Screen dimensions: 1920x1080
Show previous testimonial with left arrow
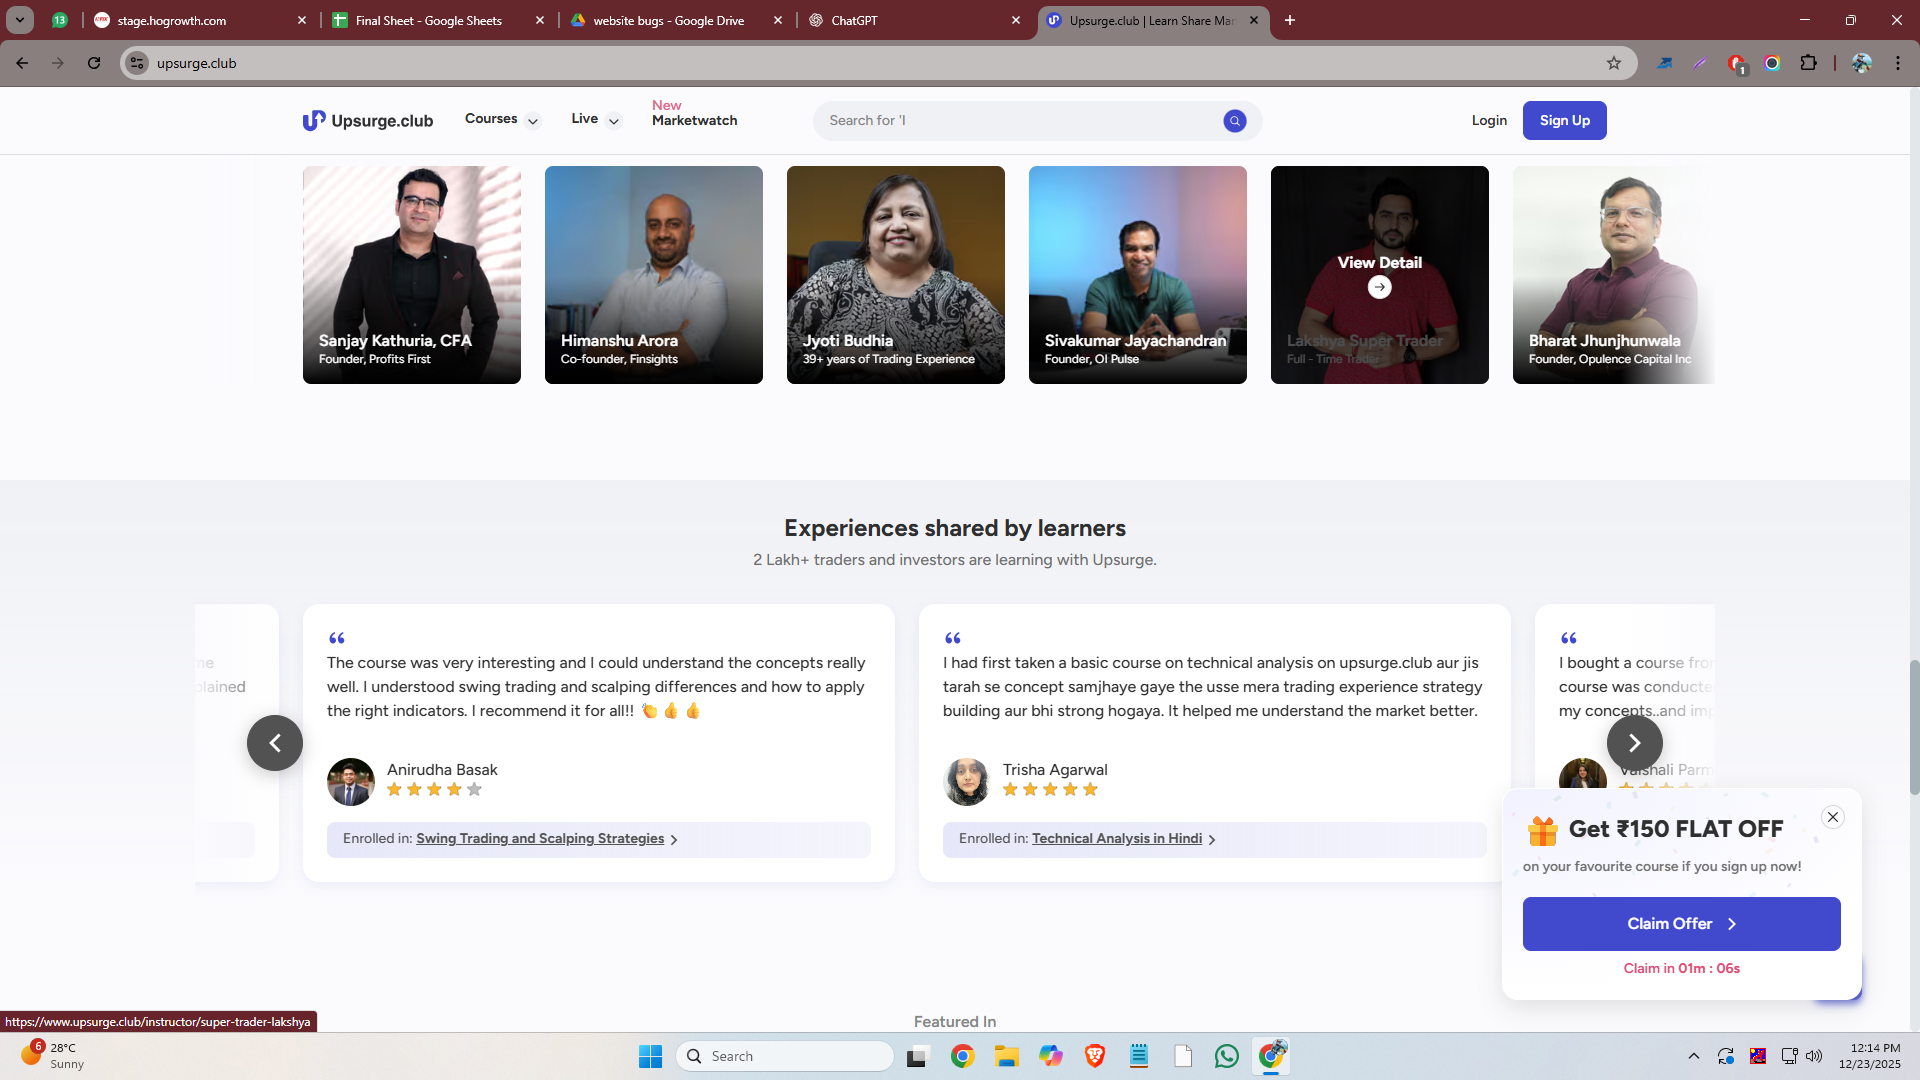(x=275, y=743)
